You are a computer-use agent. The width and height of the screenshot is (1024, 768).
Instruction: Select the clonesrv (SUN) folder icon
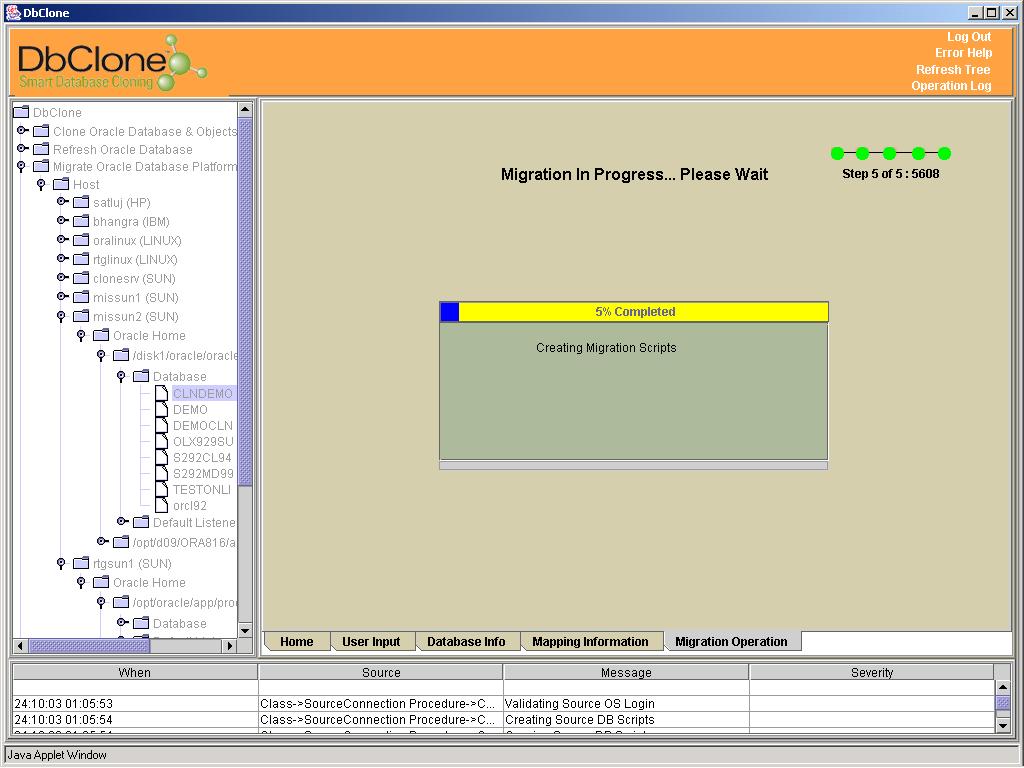coord(81,278)
